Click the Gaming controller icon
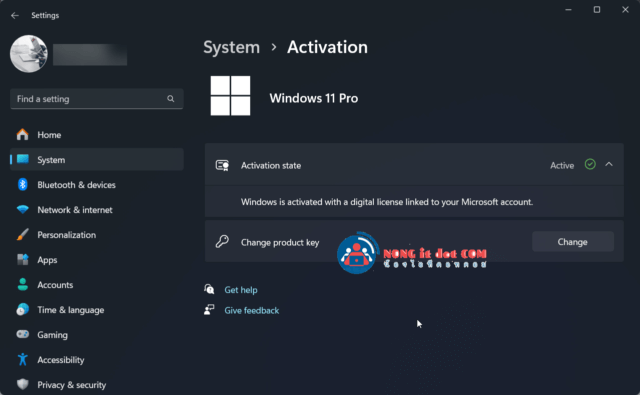This screenshot has height=395, width=640. click(x=23, y=334)
